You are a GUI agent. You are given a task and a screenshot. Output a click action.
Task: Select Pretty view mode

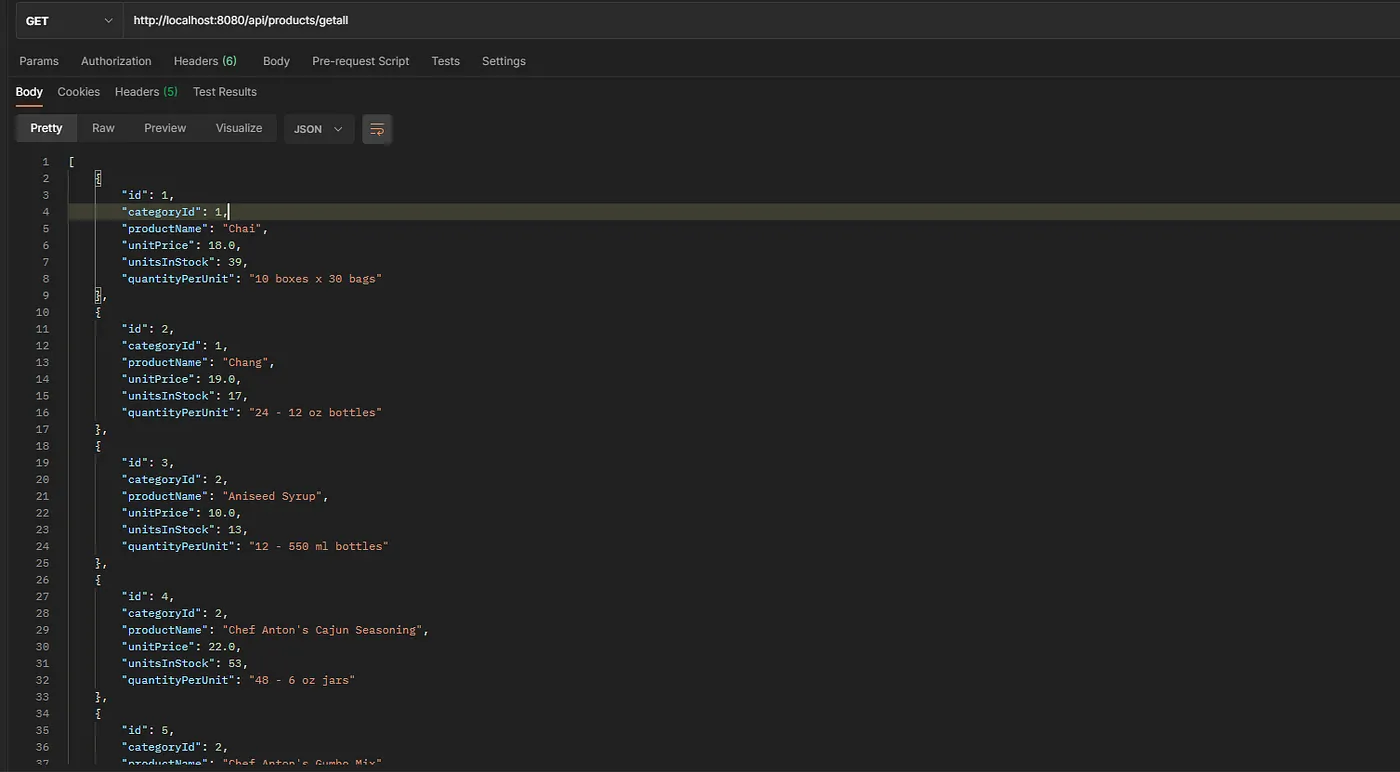[46, 128]
